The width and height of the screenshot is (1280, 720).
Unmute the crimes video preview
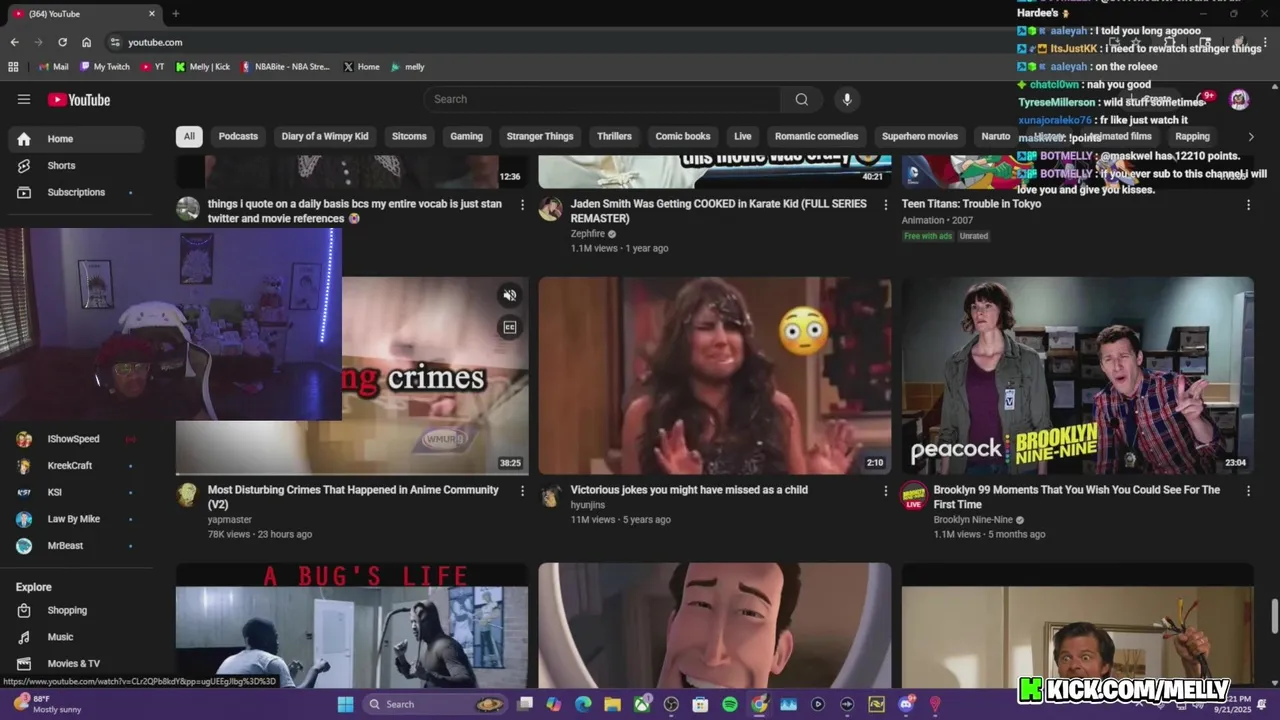(510, 295)
